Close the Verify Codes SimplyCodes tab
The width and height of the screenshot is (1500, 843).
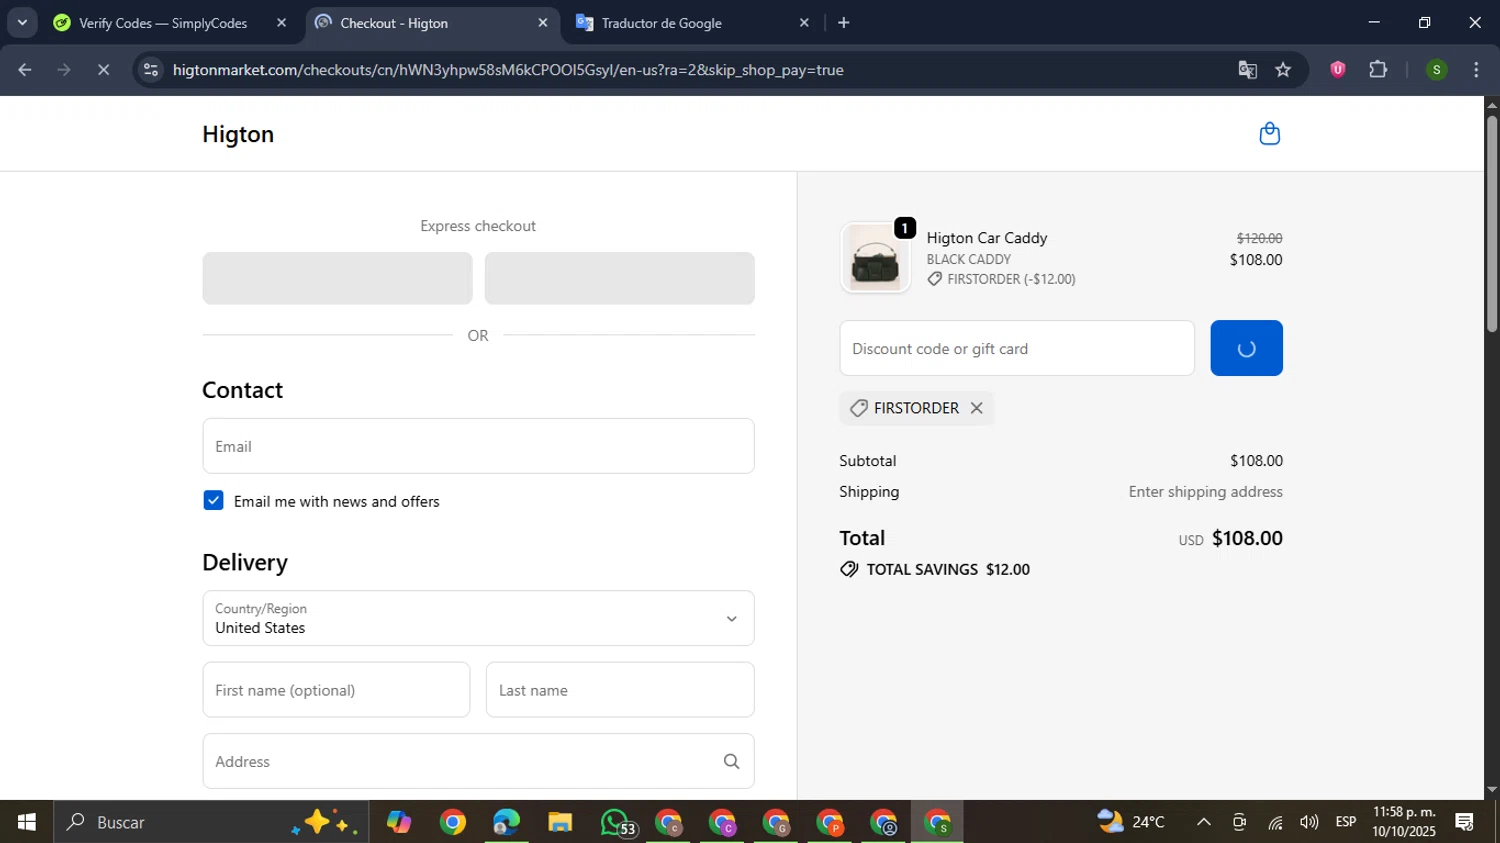pyautogui.click(x=281, y=22)
